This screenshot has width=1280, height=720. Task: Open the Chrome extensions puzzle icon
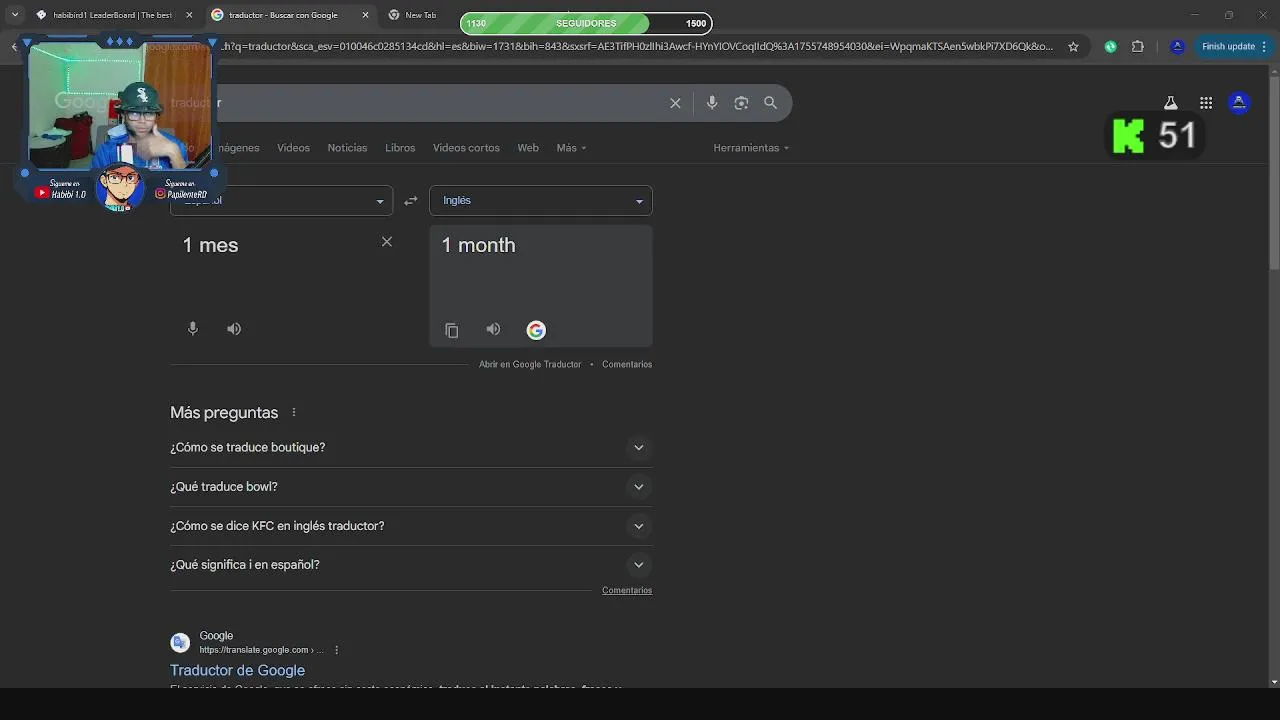pos(1137,46)
